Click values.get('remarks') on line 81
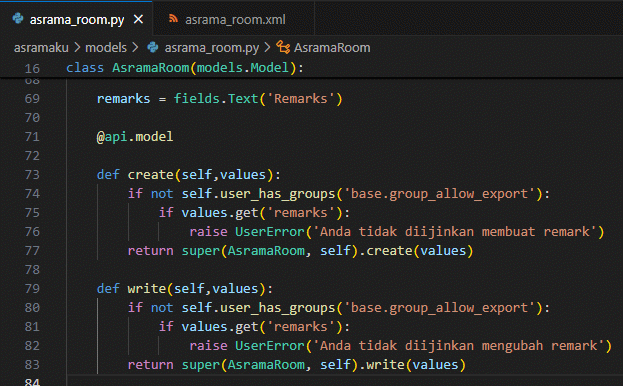The image size is (623, 386). point(262,327)
